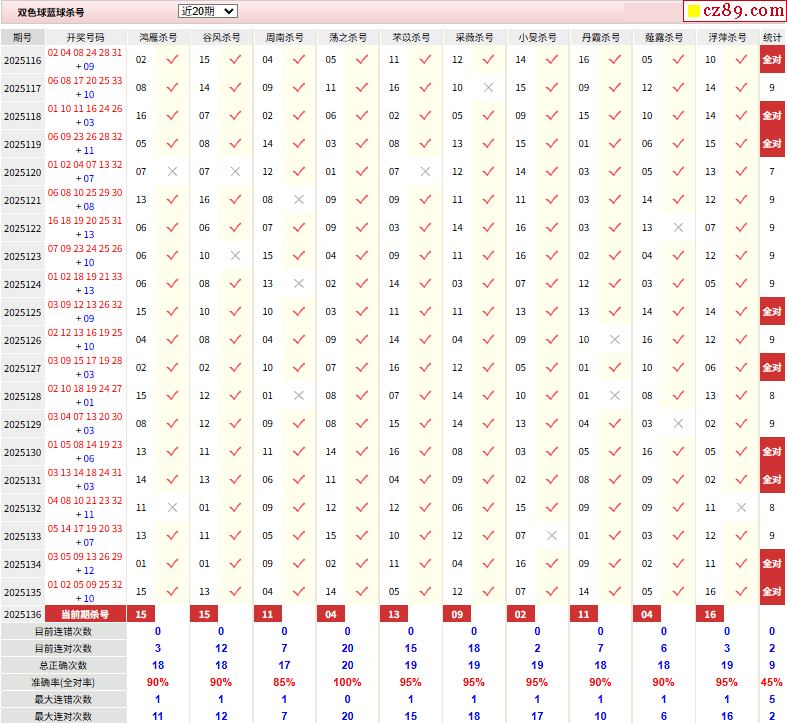Click the X mark for 丹霞杀号 in 2025126
Screen dimensions: 787x723
(615, 340)
